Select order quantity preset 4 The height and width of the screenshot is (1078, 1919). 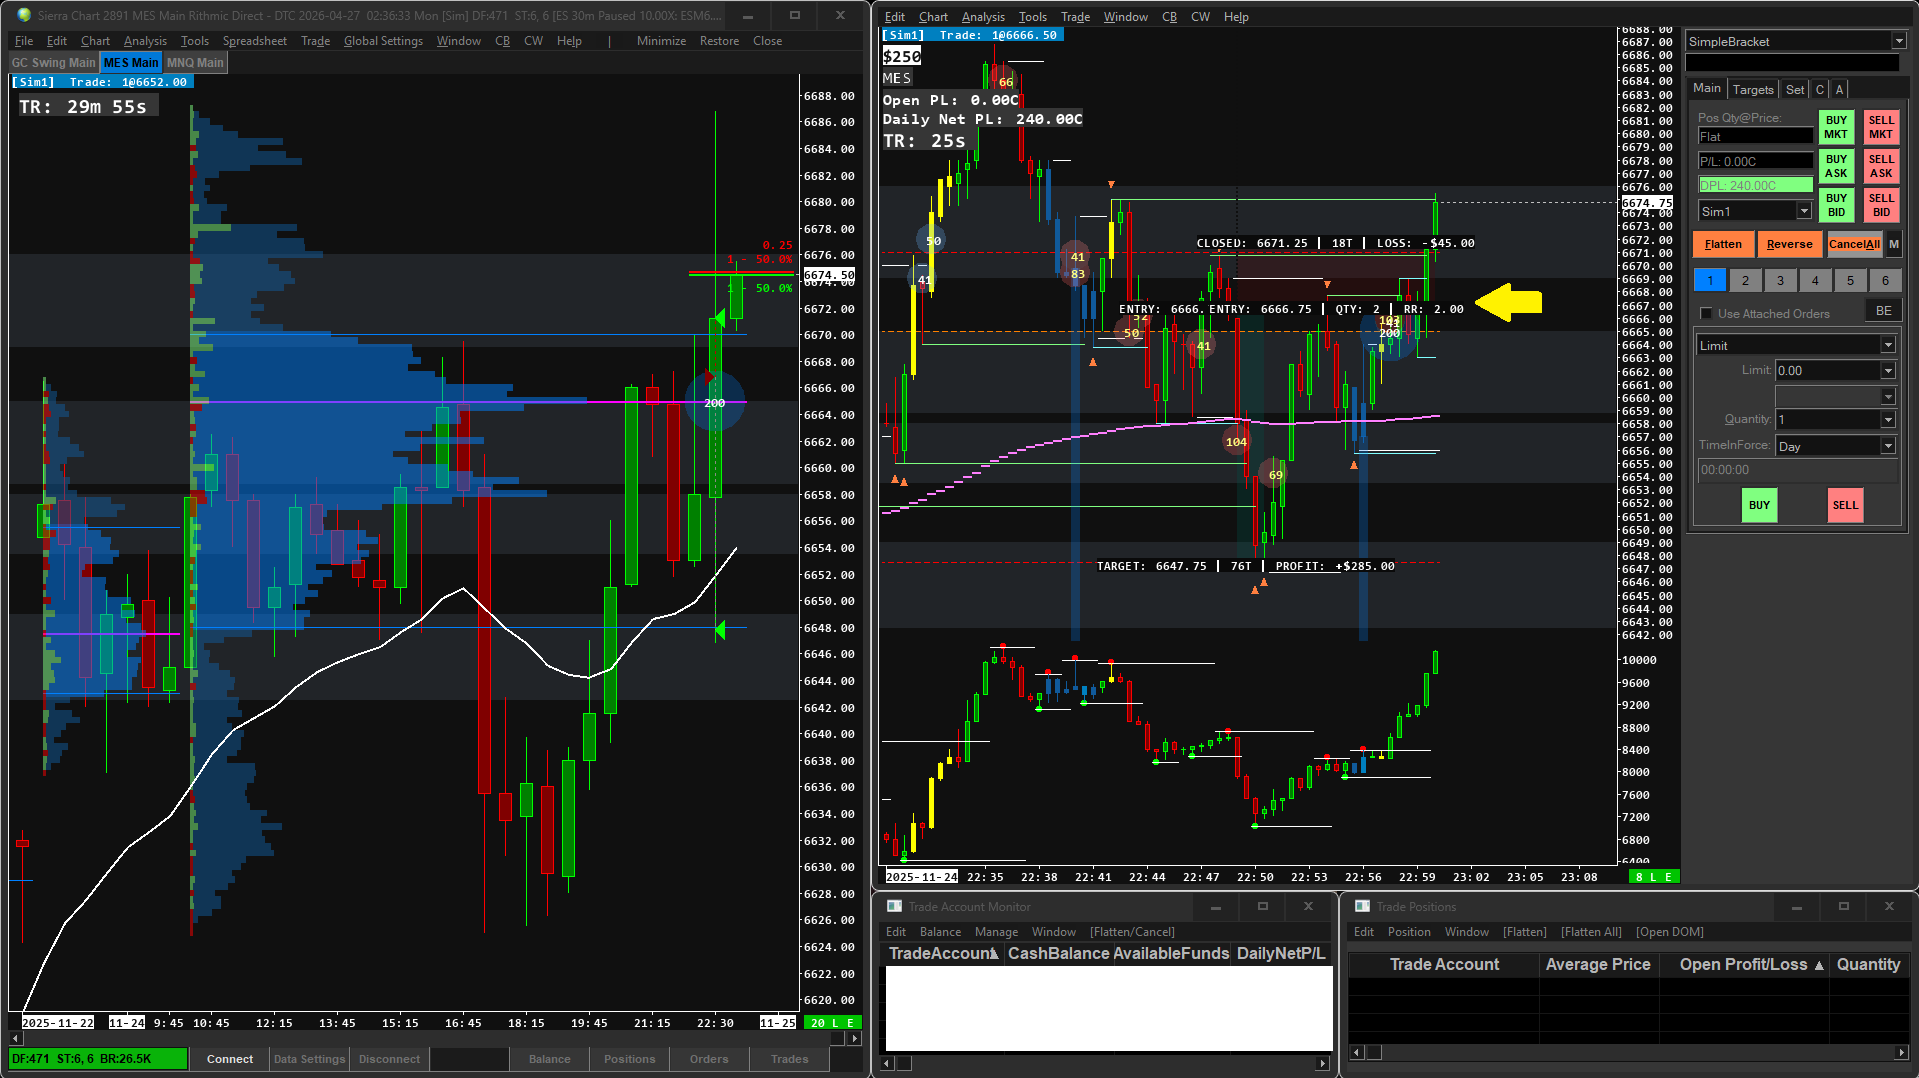[x=1815, y=281]
